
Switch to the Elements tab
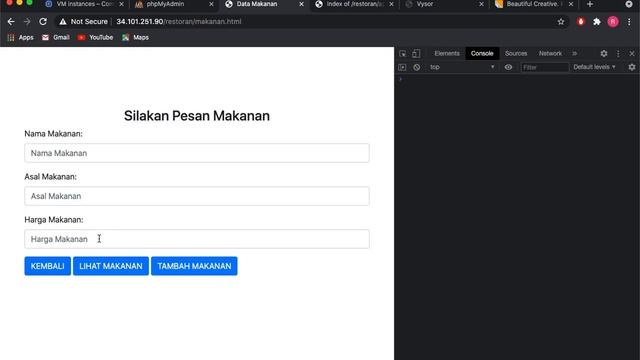pyautogui.click(x=447, y=53)
